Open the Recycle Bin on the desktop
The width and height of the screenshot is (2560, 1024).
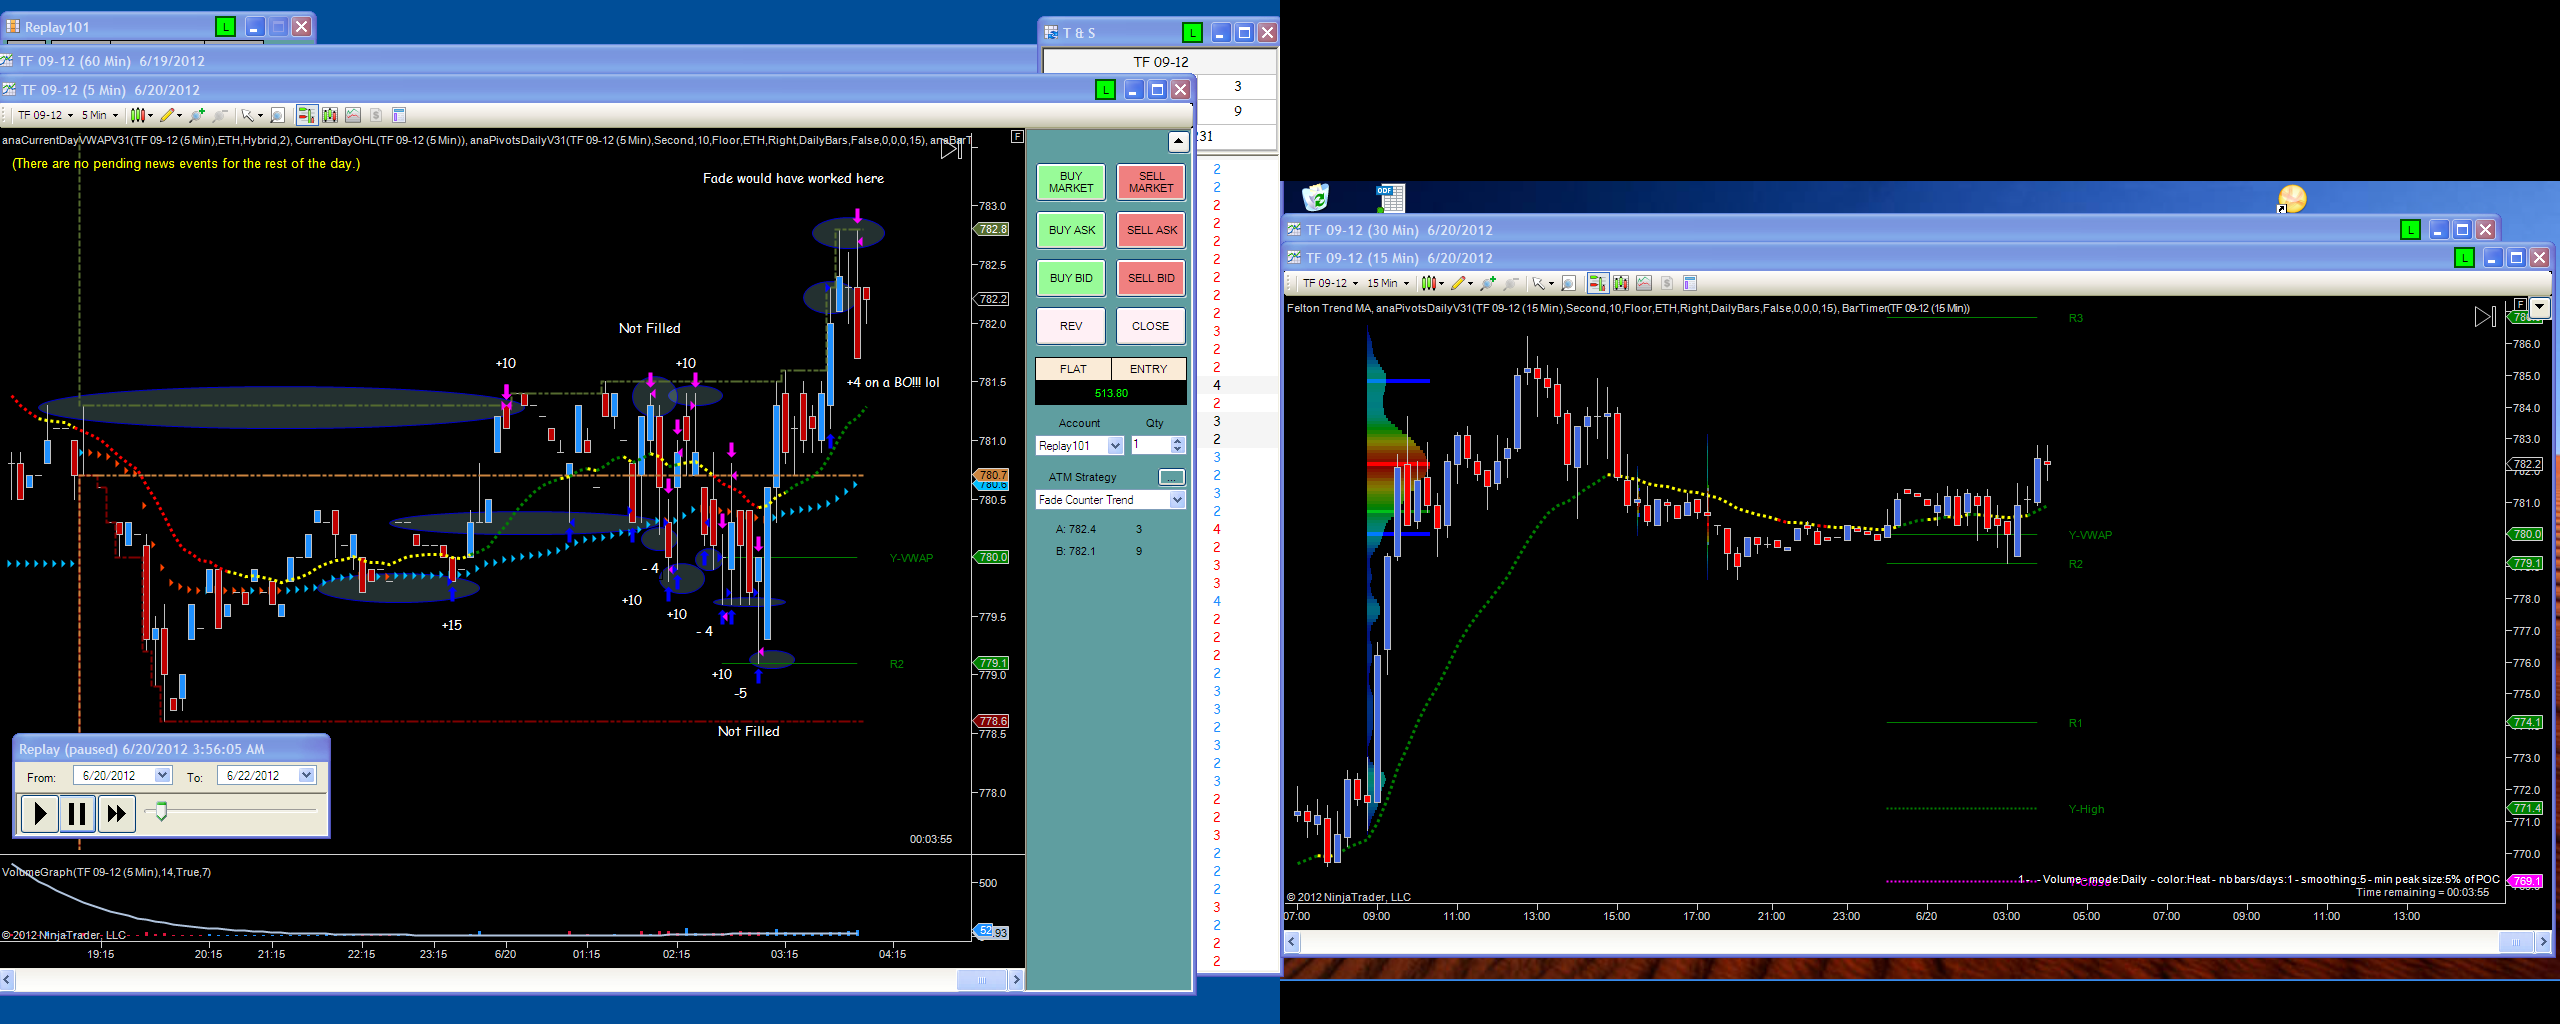click(1315, 197)
